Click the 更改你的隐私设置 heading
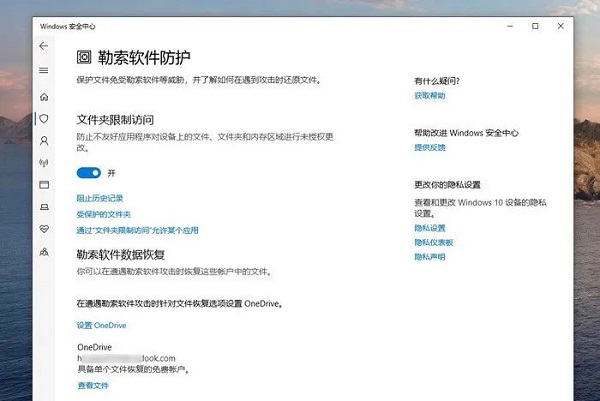This screenshot has height=401, width=600. pyautogui.click(x=447, y=185)
